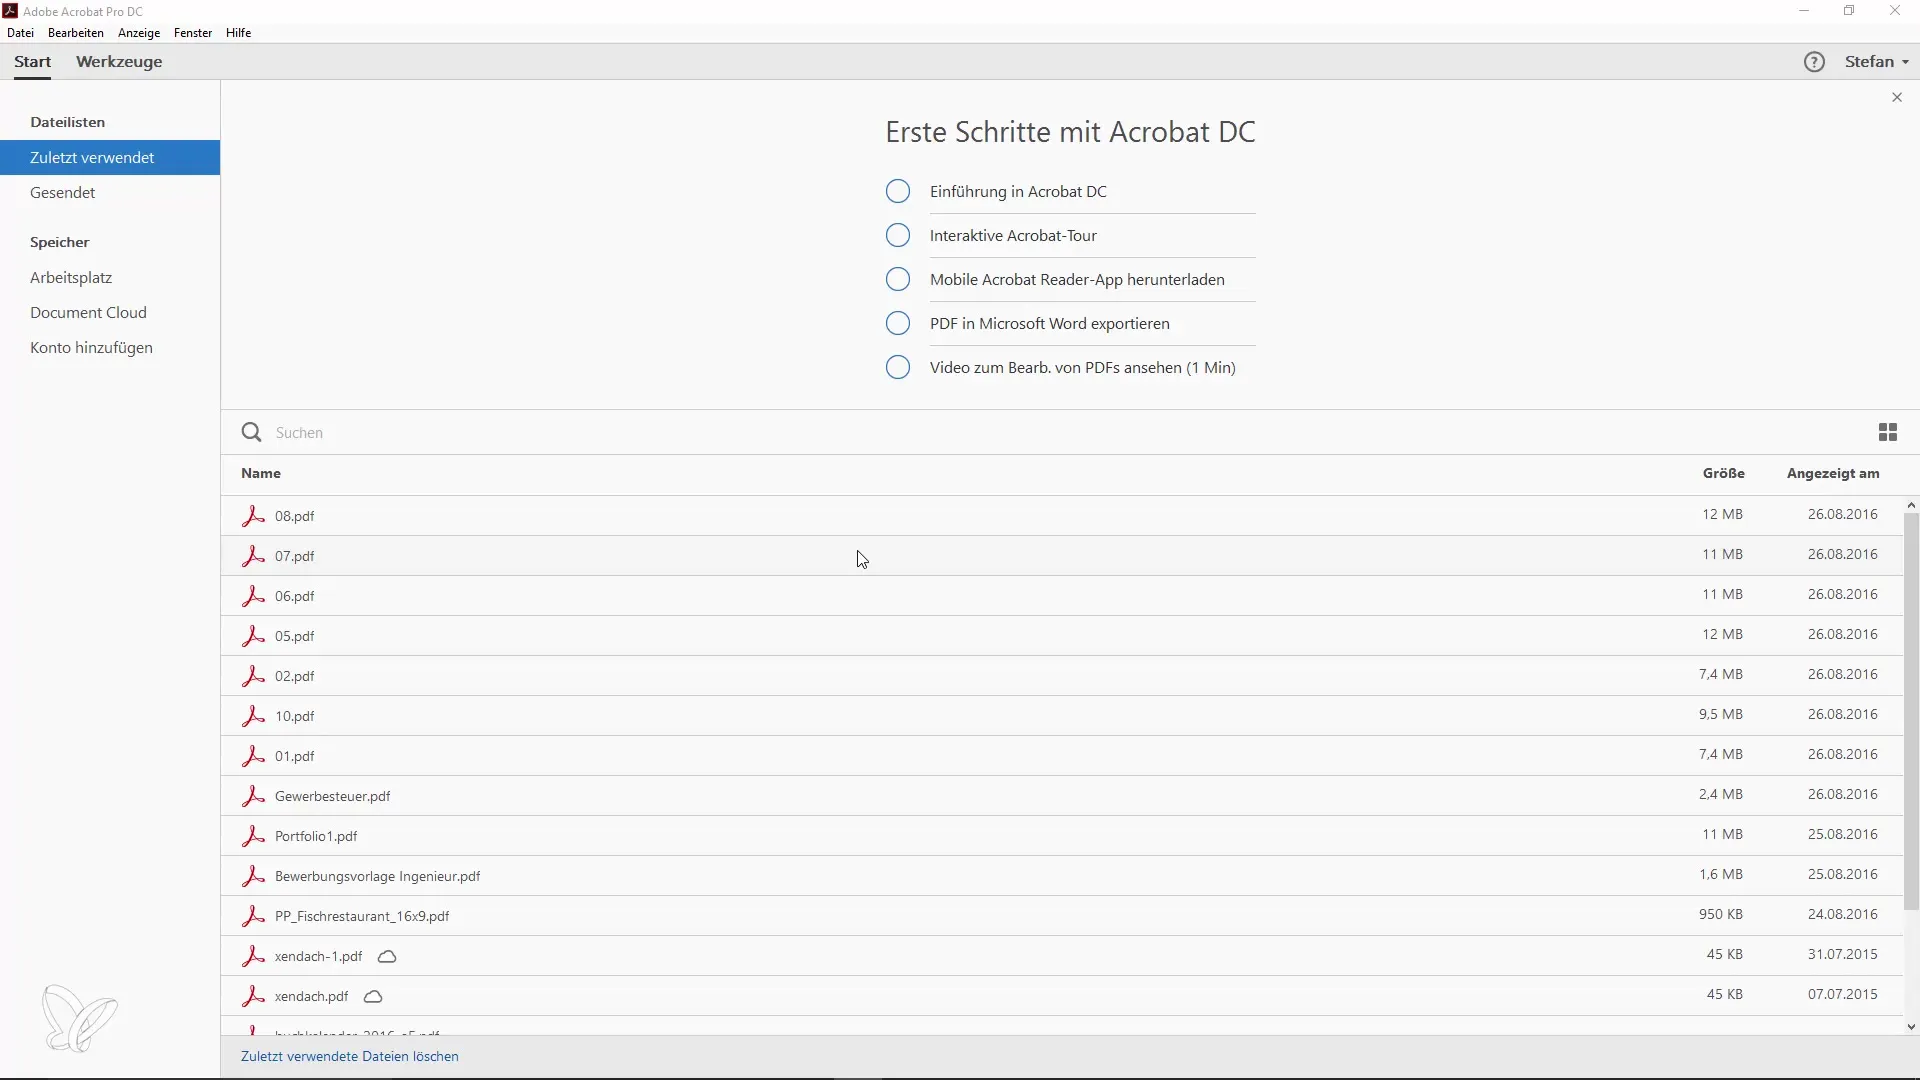
Task: Check off Interaktive Acrobat-Tour circle
Action: (898, 235)
